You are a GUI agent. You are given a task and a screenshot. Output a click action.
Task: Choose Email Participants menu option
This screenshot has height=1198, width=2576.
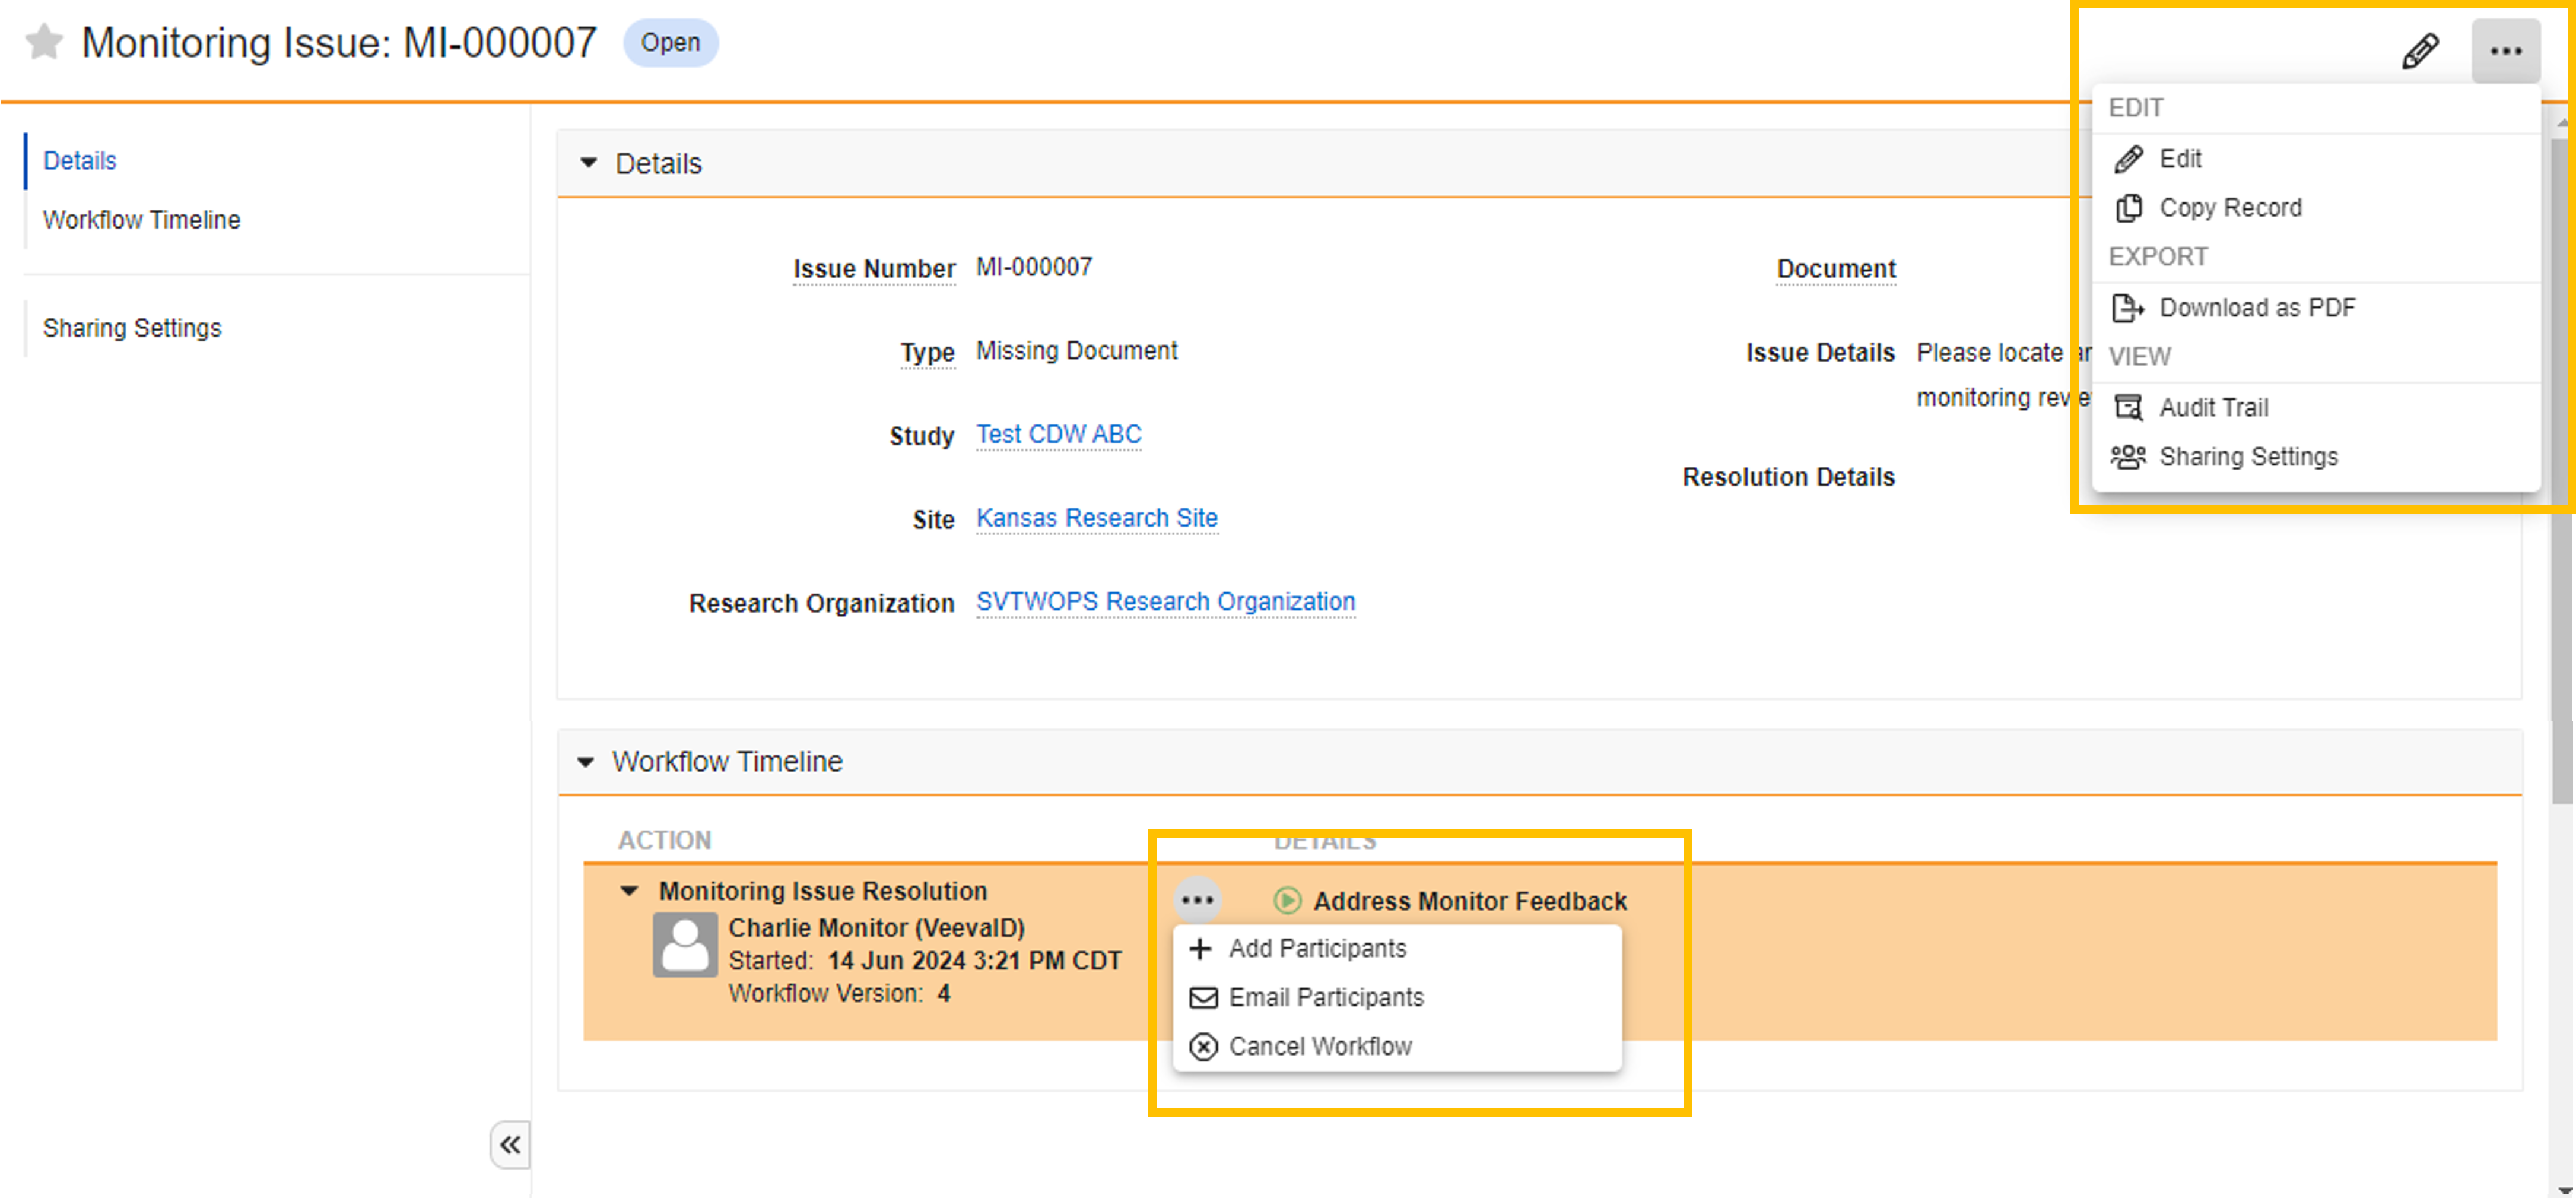coord(1325,998)
